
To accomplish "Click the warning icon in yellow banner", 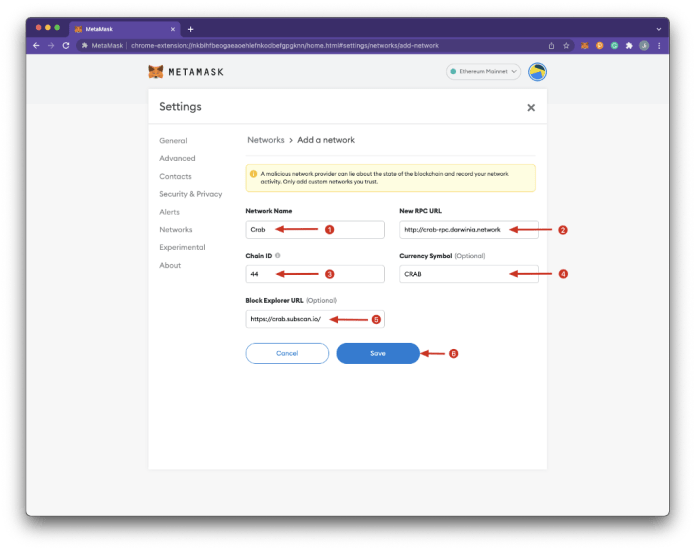I will 254,174.
